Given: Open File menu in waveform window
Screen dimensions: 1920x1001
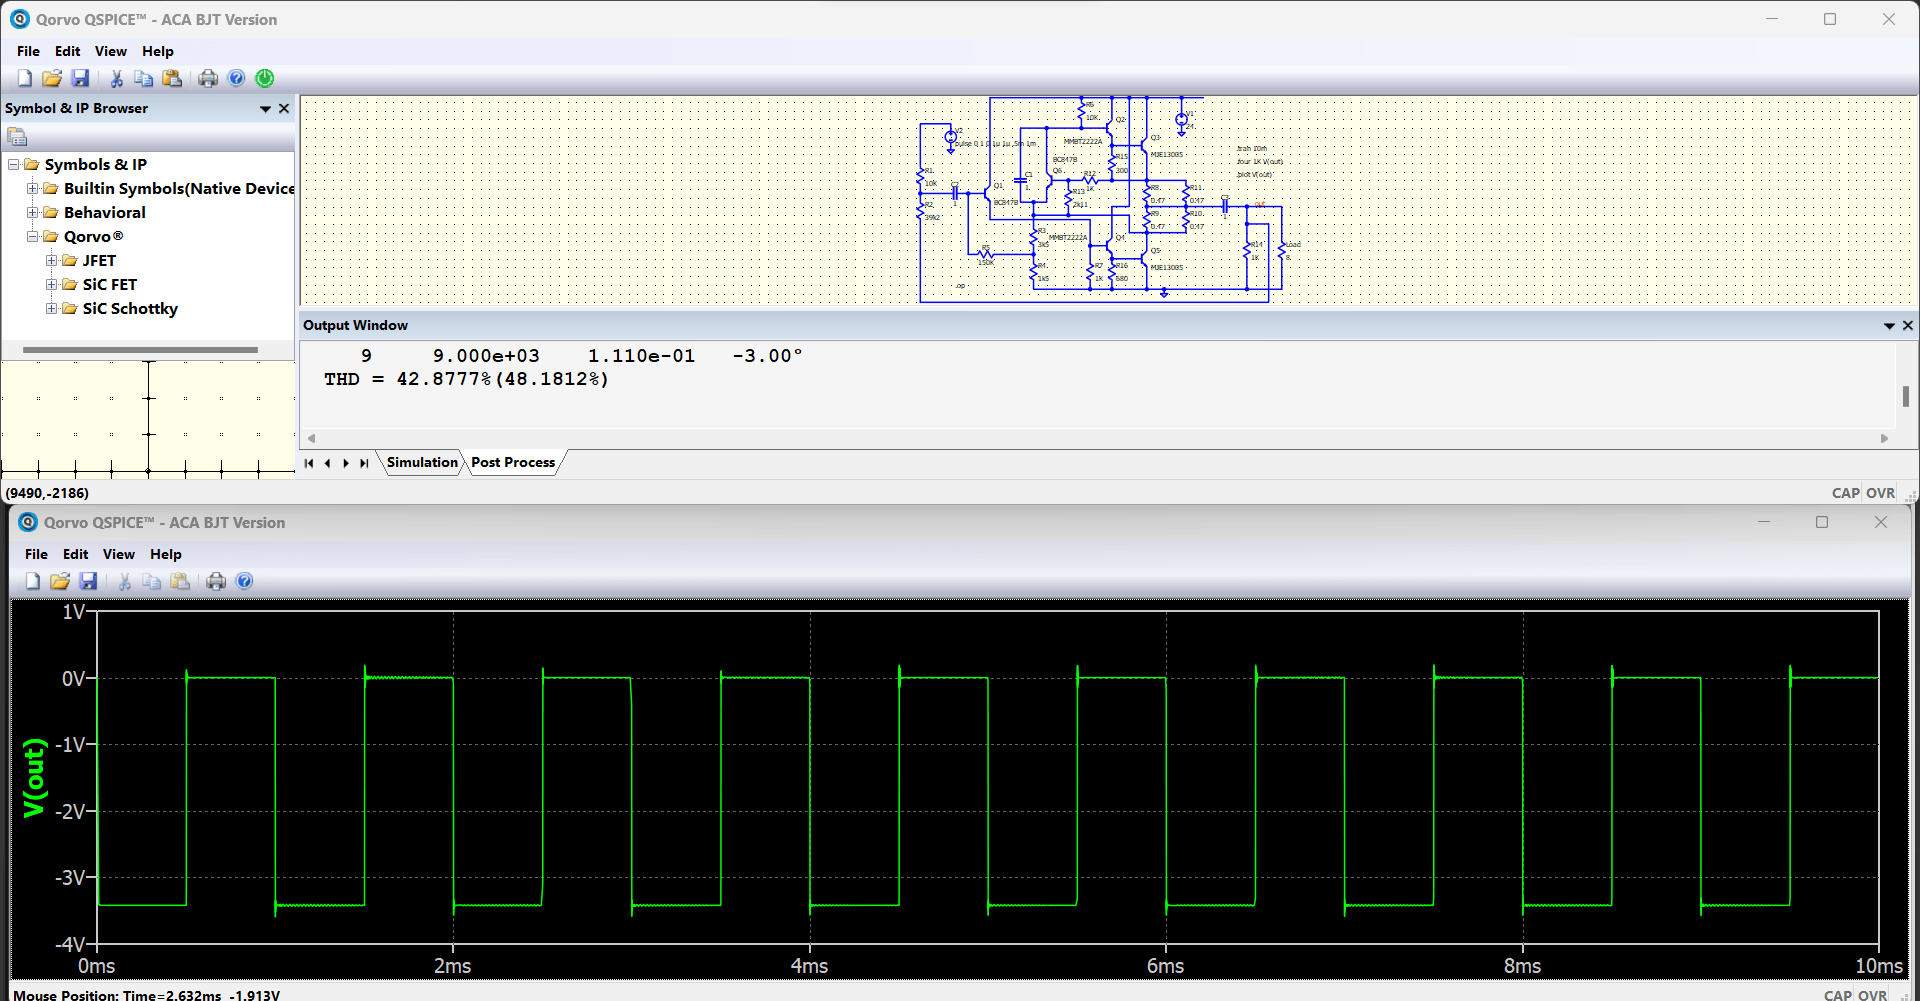Looking at the screenshot, I should click(36, 554).
